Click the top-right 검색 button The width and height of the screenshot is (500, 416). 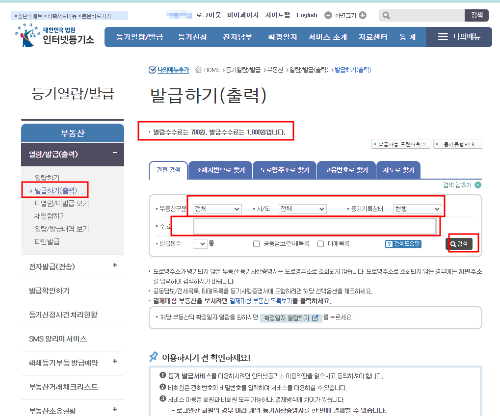coord(477,15)
